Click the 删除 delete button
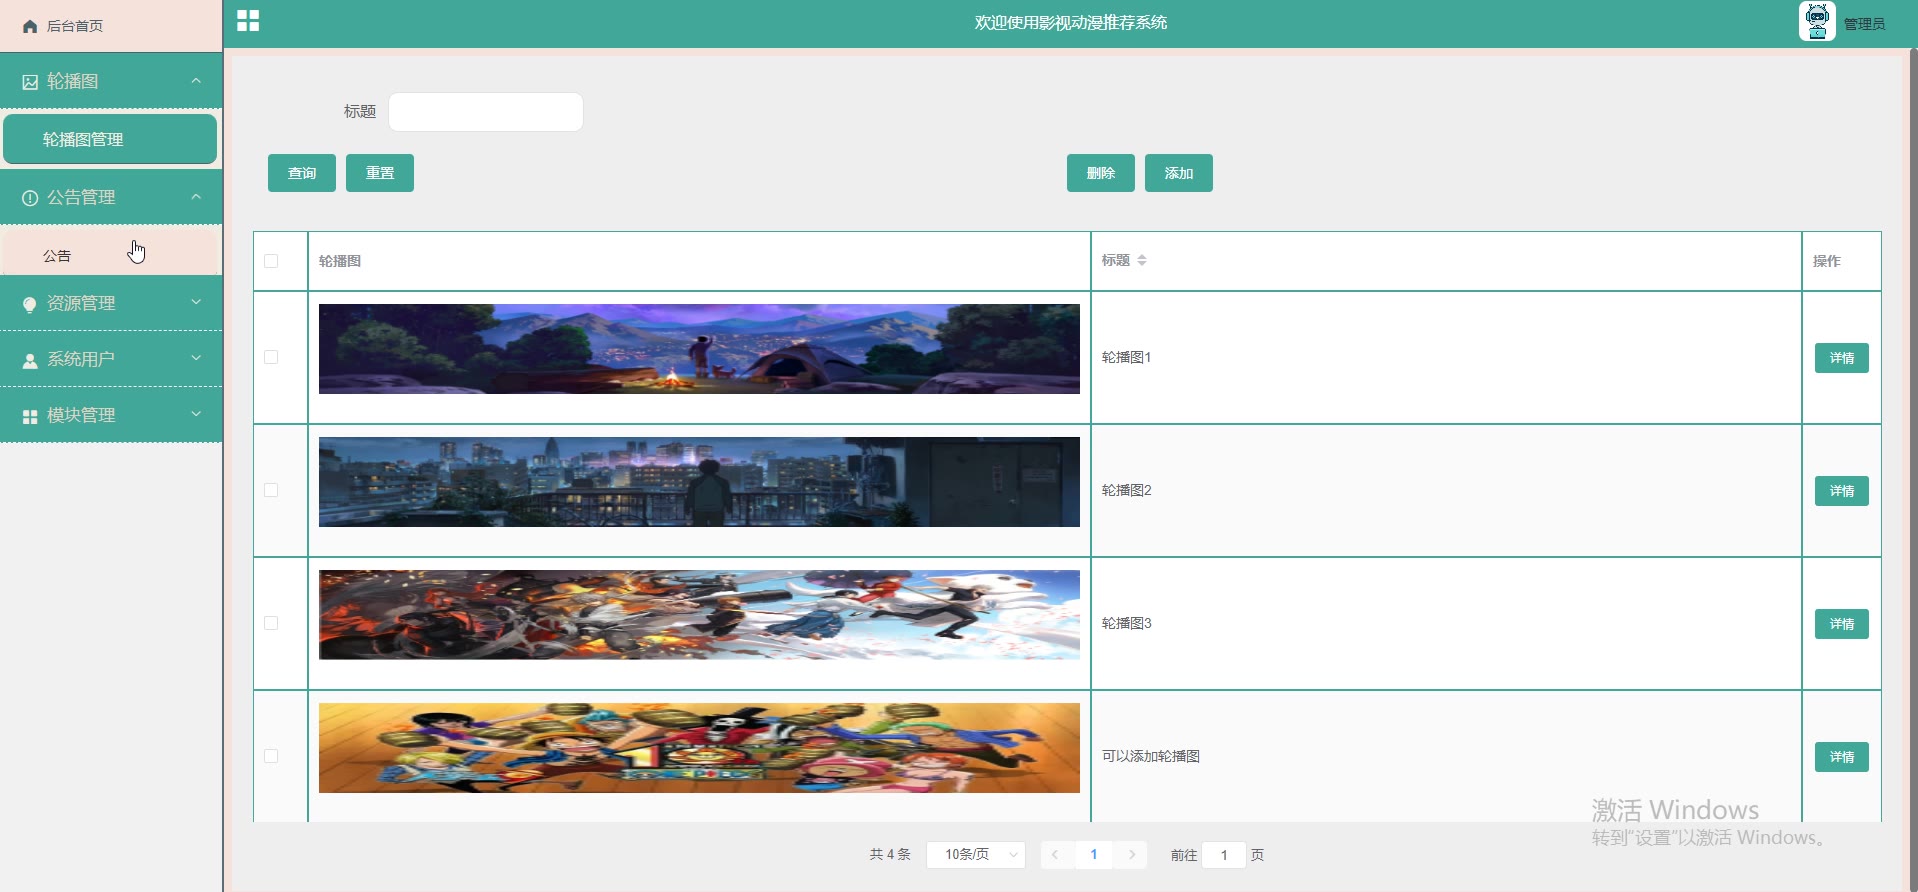 pyautogui.click(x=1101, y=173)
